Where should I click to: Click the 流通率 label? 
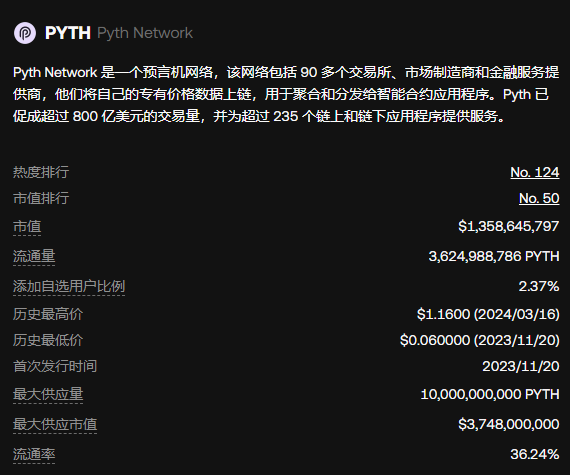[x=34, y=455]
